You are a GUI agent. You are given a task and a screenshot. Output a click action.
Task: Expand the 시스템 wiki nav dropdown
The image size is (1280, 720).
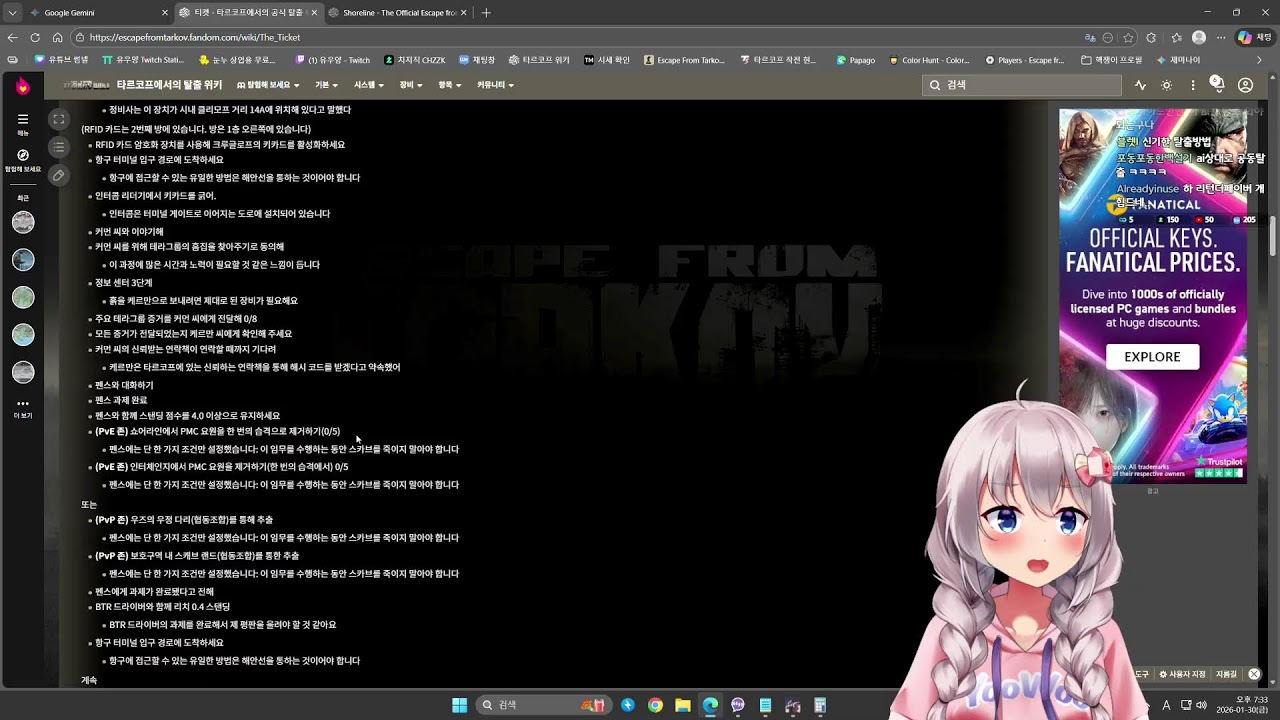tap(368, 85)
